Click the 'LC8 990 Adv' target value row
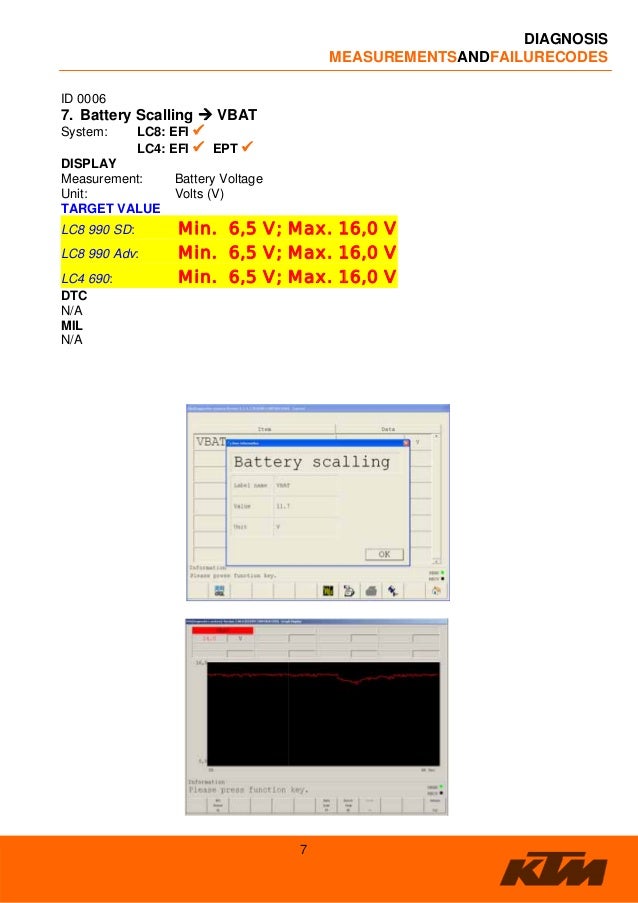 pyautogui.click(x=229, y=253)
